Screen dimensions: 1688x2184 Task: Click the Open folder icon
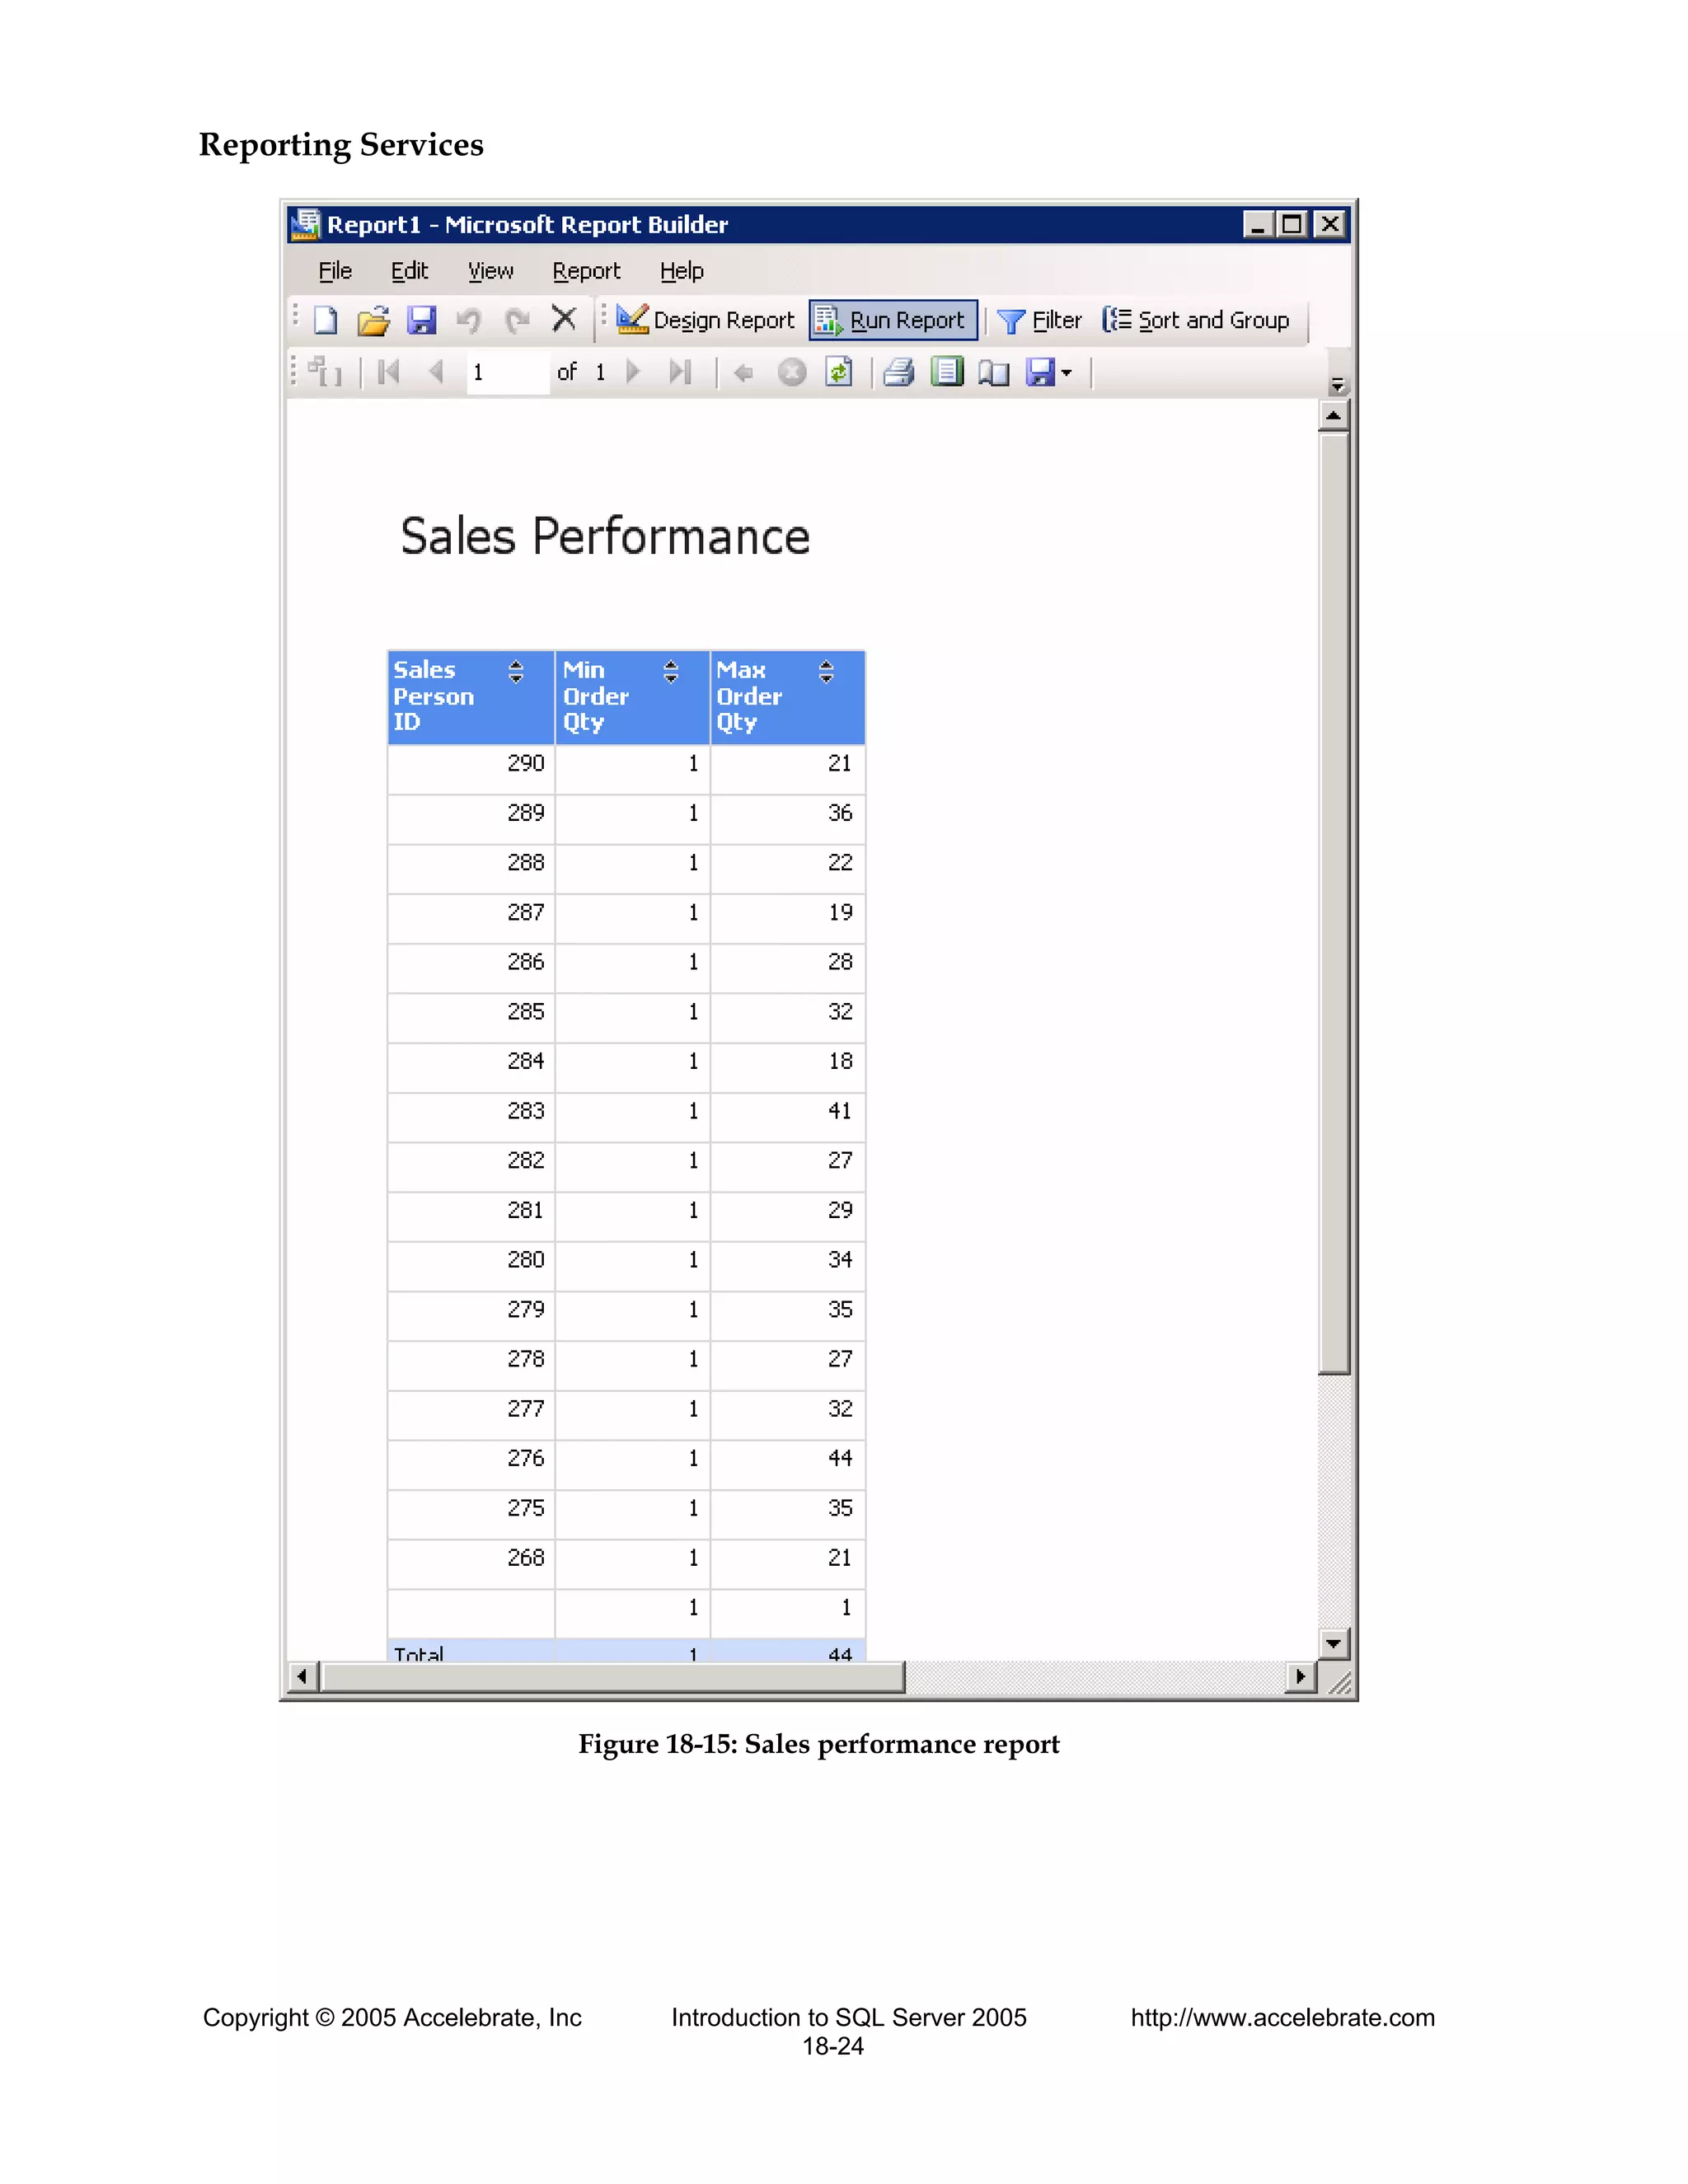374,320
